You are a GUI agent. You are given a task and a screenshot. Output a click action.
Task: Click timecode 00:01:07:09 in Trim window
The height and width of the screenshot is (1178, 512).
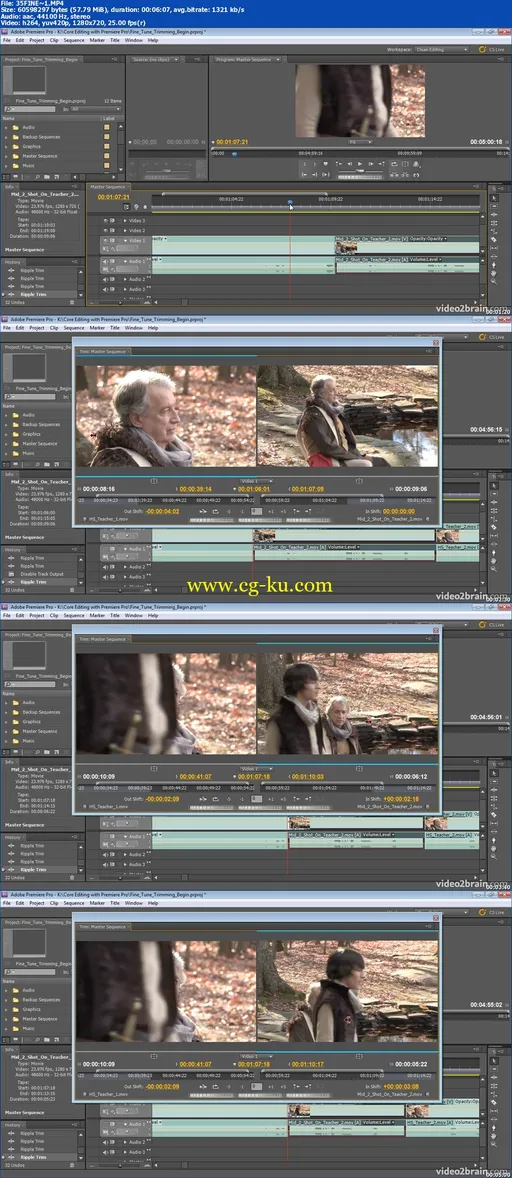pos(308,489)
